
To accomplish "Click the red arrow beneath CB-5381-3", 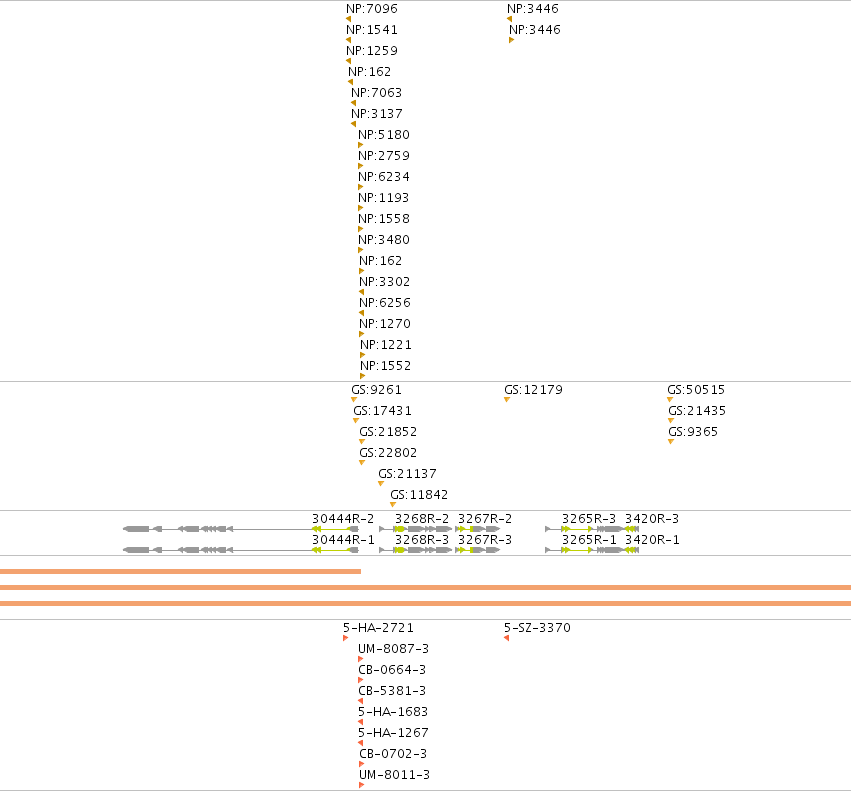I will [360, 701].
